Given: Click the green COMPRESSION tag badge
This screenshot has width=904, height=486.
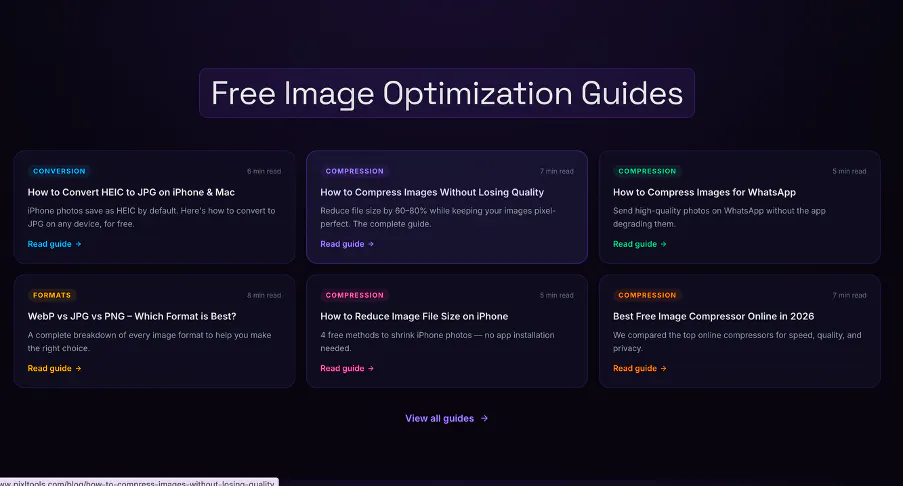Looking at the screenshot, I should (x=647, y=171).
